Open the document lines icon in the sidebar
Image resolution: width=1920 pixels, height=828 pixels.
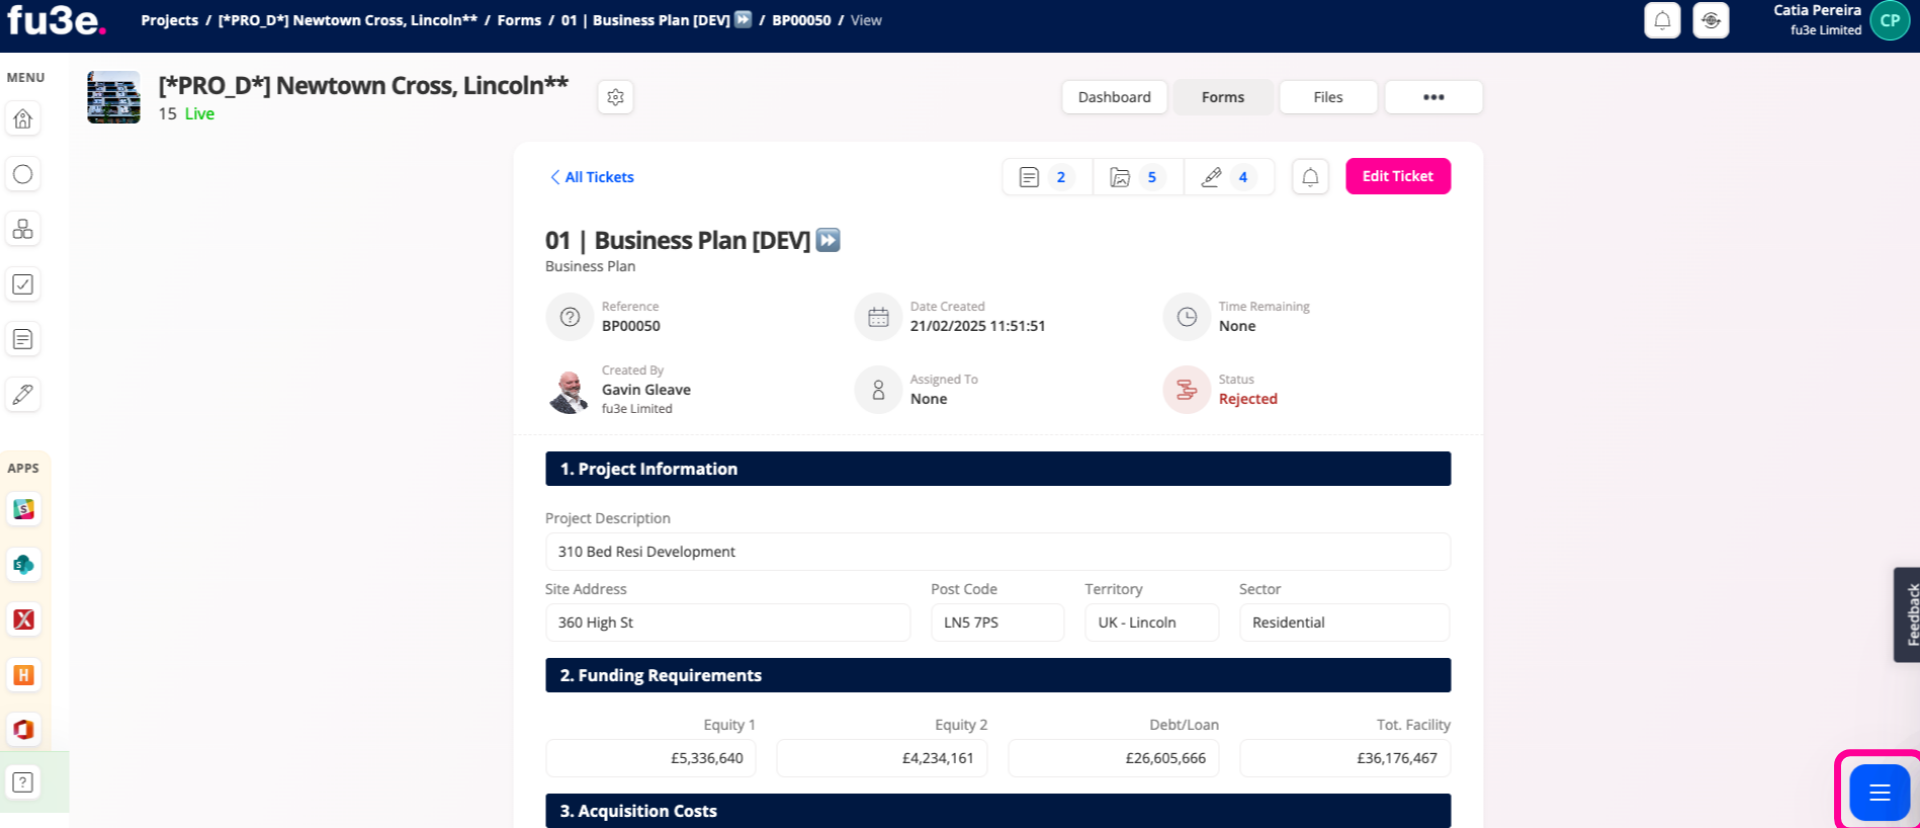[x=23, y=339]
